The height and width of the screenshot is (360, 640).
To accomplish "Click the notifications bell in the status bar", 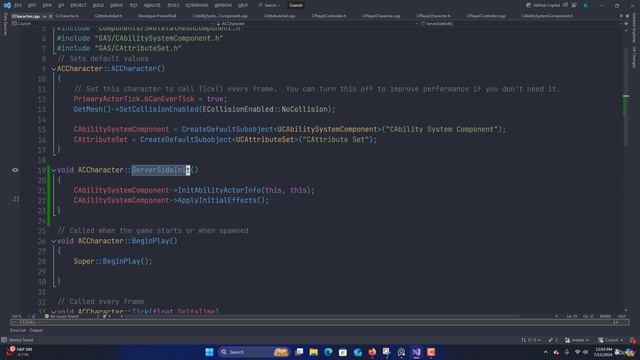I will (633, 340).
